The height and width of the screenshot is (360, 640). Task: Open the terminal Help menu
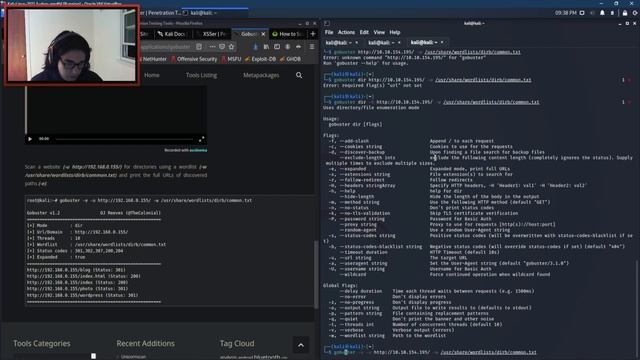395,32
